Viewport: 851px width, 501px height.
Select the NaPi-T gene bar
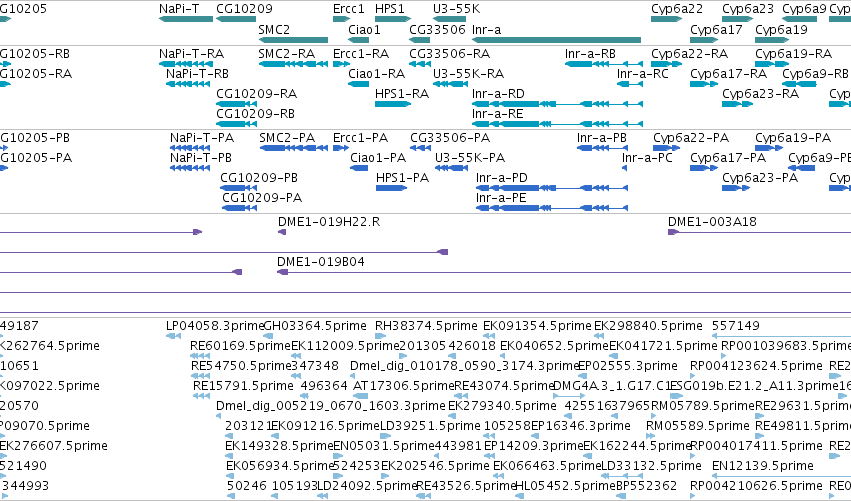tap(186, 19)
